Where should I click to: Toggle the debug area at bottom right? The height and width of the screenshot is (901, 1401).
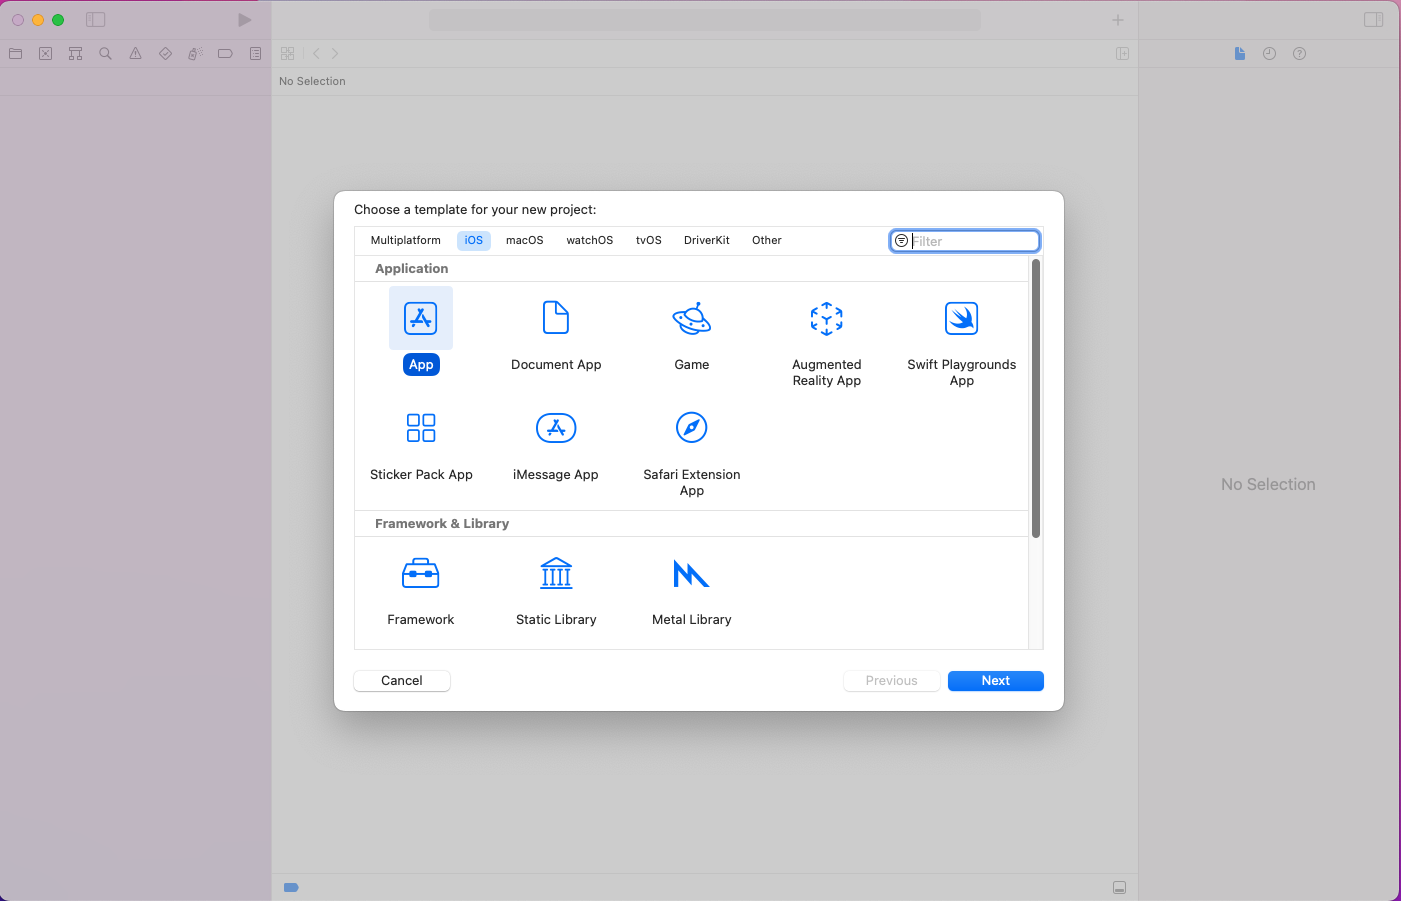[x=1120, y=888]
